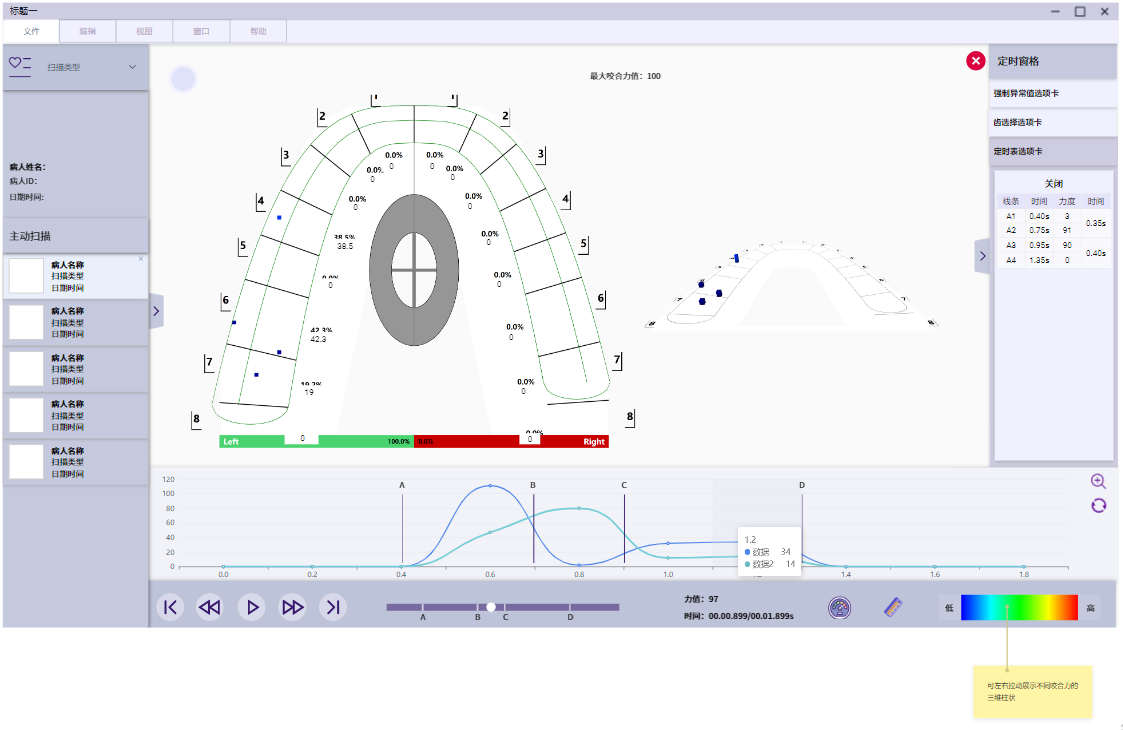This screenshot has width=1123, height=730.
Task: Select the first scan thumbnail in list
Action: coord(26,276)
